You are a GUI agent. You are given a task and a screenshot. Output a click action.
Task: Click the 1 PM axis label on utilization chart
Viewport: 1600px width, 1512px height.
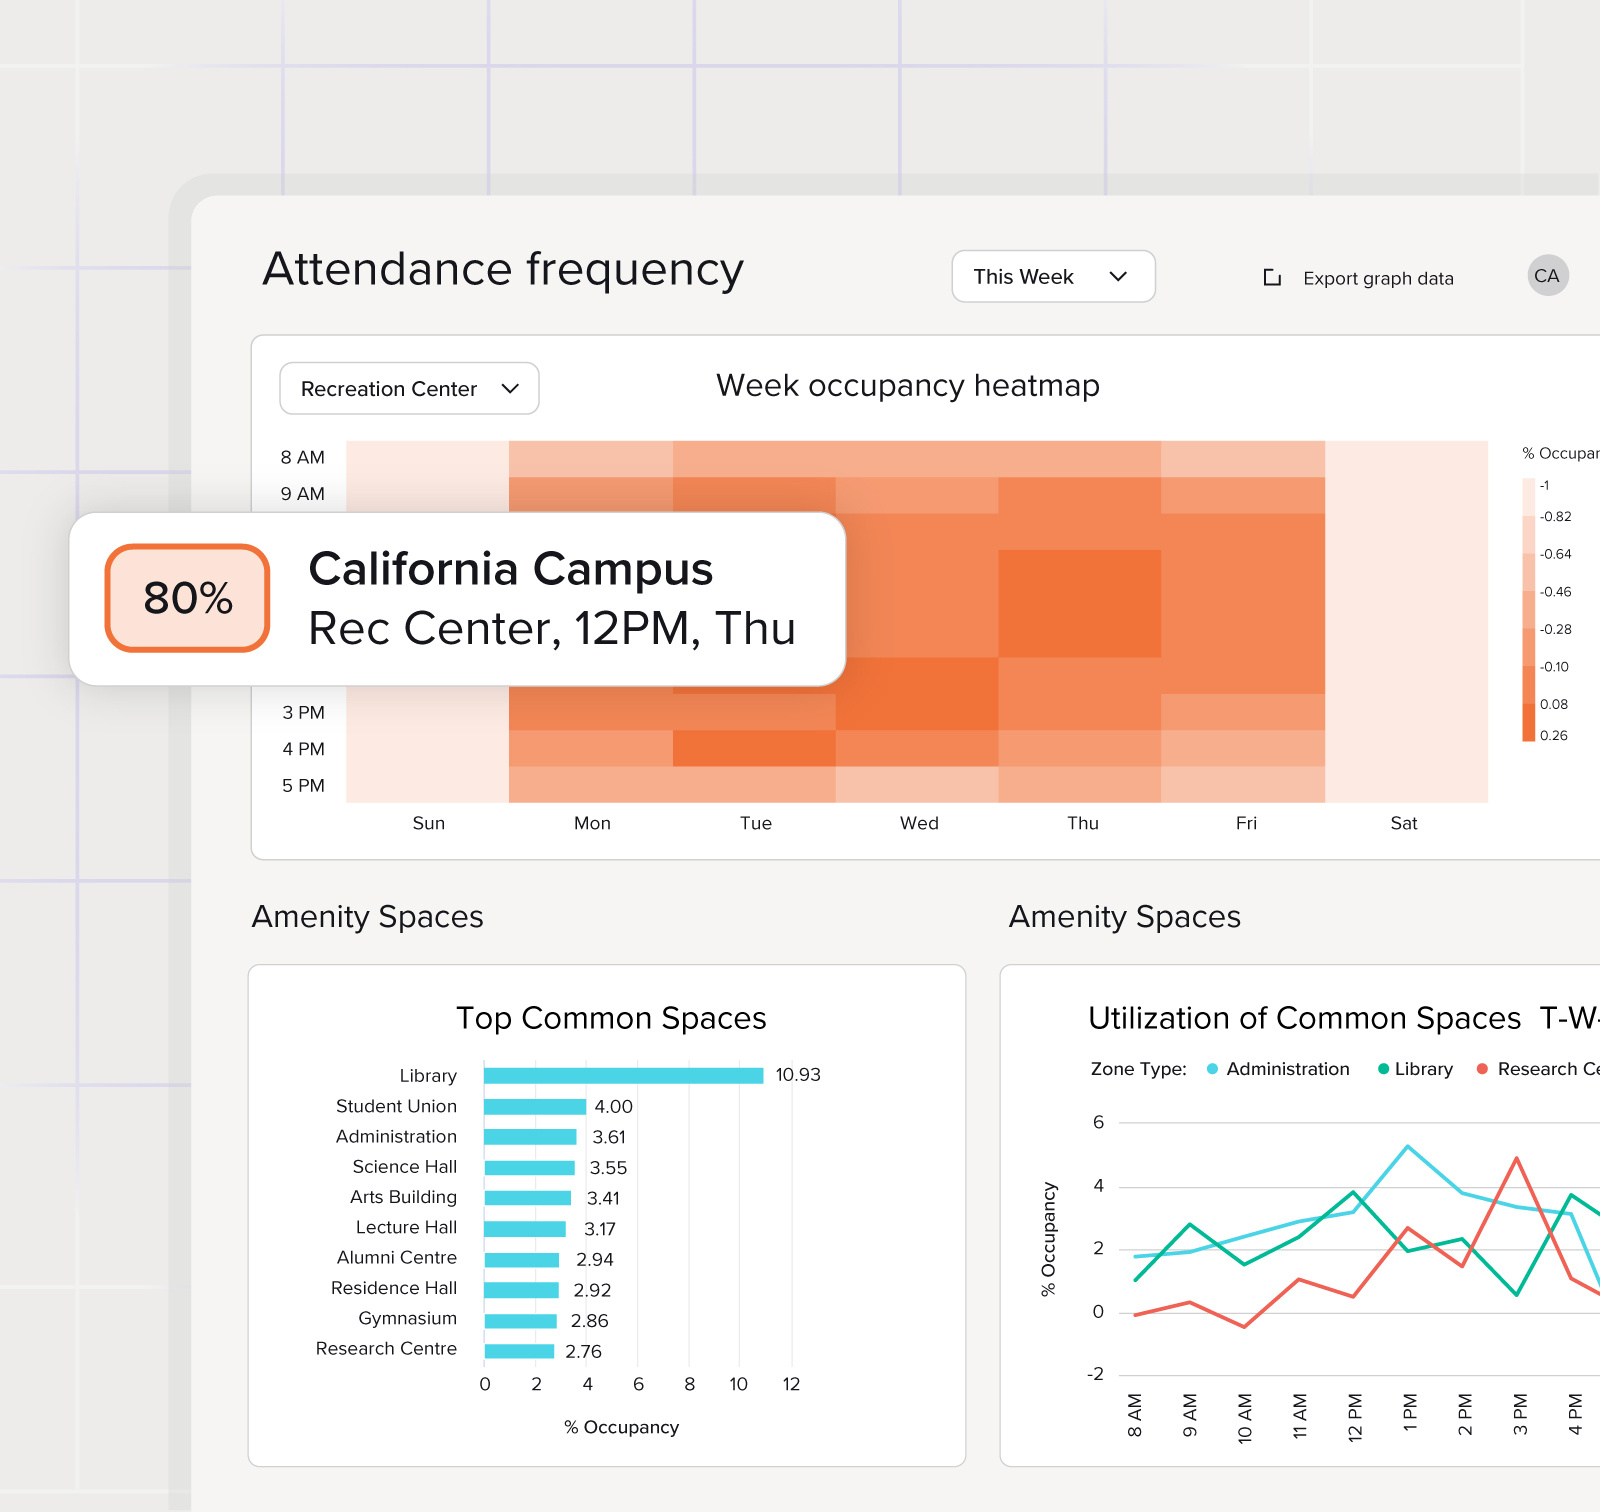point(1410,1414)
